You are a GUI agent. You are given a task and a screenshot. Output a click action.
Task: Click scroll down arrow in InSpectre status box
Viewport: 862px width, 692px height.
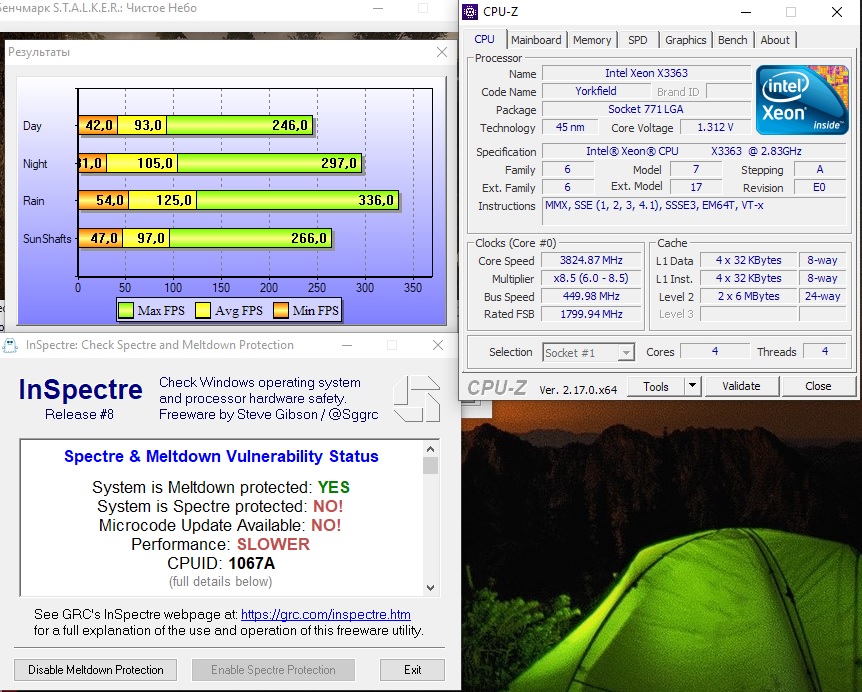tap(430, 588)
